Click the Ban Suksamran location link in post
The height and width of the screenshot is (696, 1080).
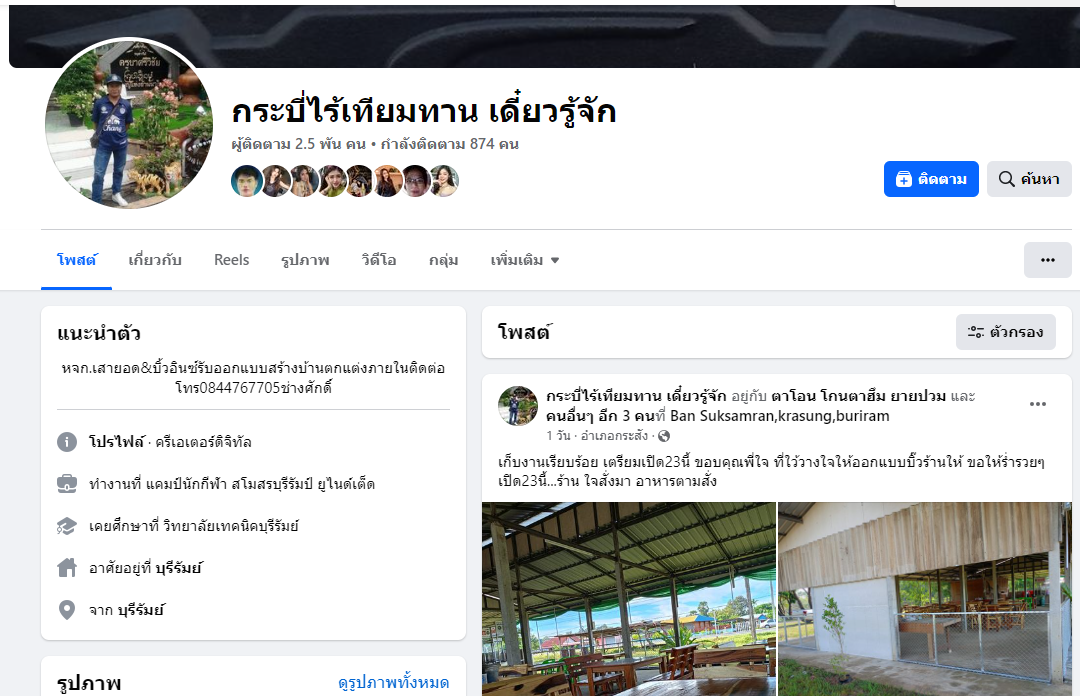780,416
